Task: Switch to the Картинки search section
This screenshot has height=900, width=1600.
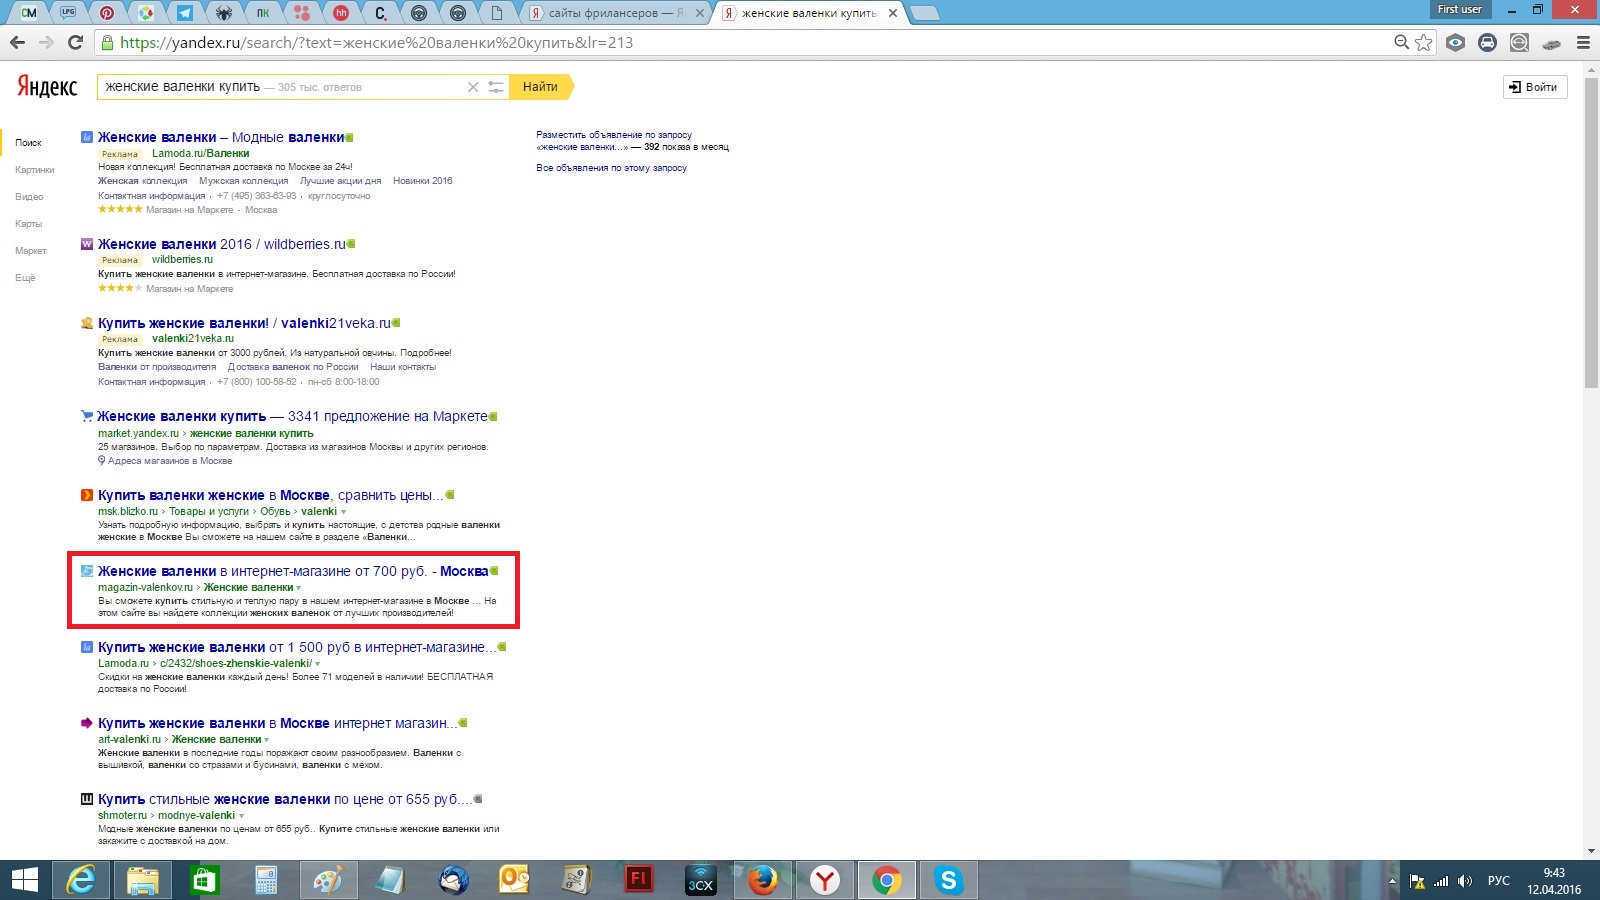Action: [x=35, y=170]
